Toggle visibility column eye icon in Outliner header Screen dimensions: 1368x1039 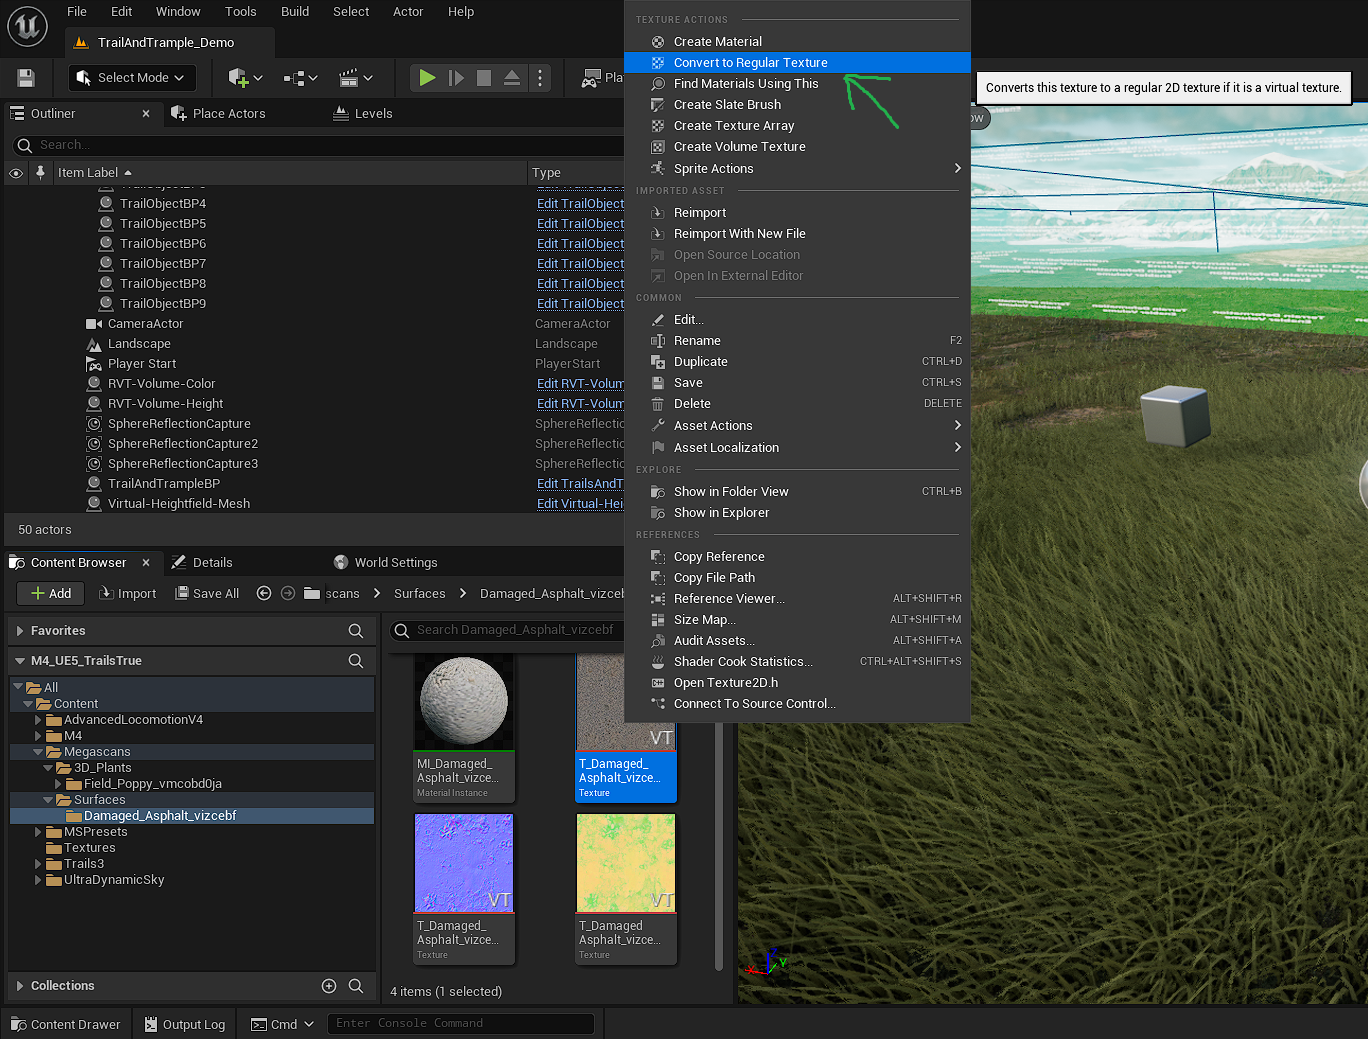tap(16, 173)
